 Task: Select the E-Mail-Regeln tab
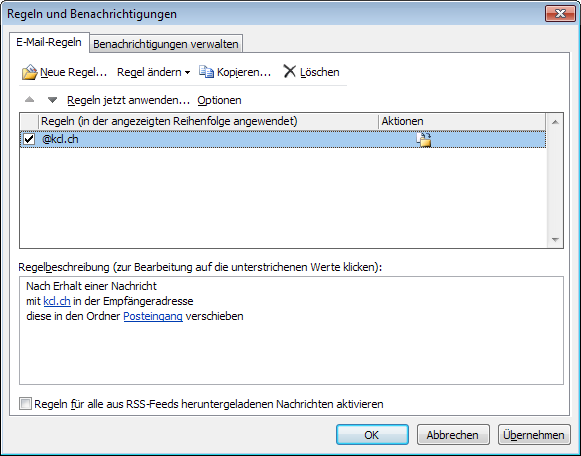[49, 42]
